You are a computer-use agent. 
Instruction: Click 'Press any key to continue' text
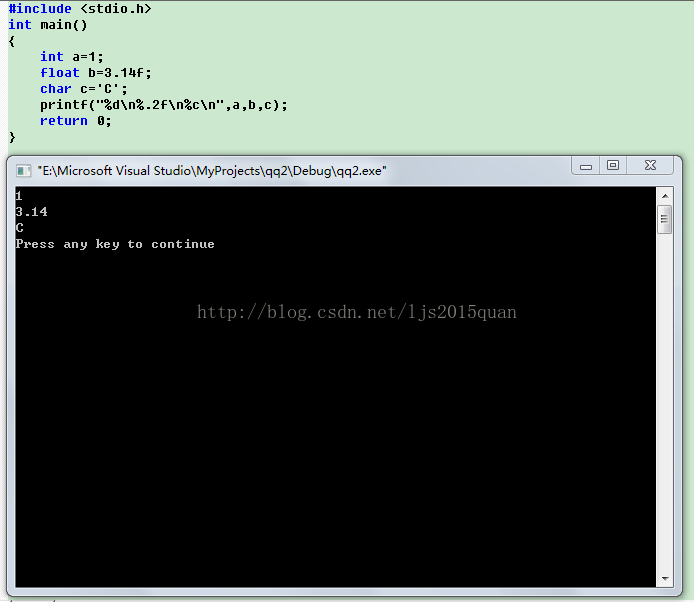115,244
